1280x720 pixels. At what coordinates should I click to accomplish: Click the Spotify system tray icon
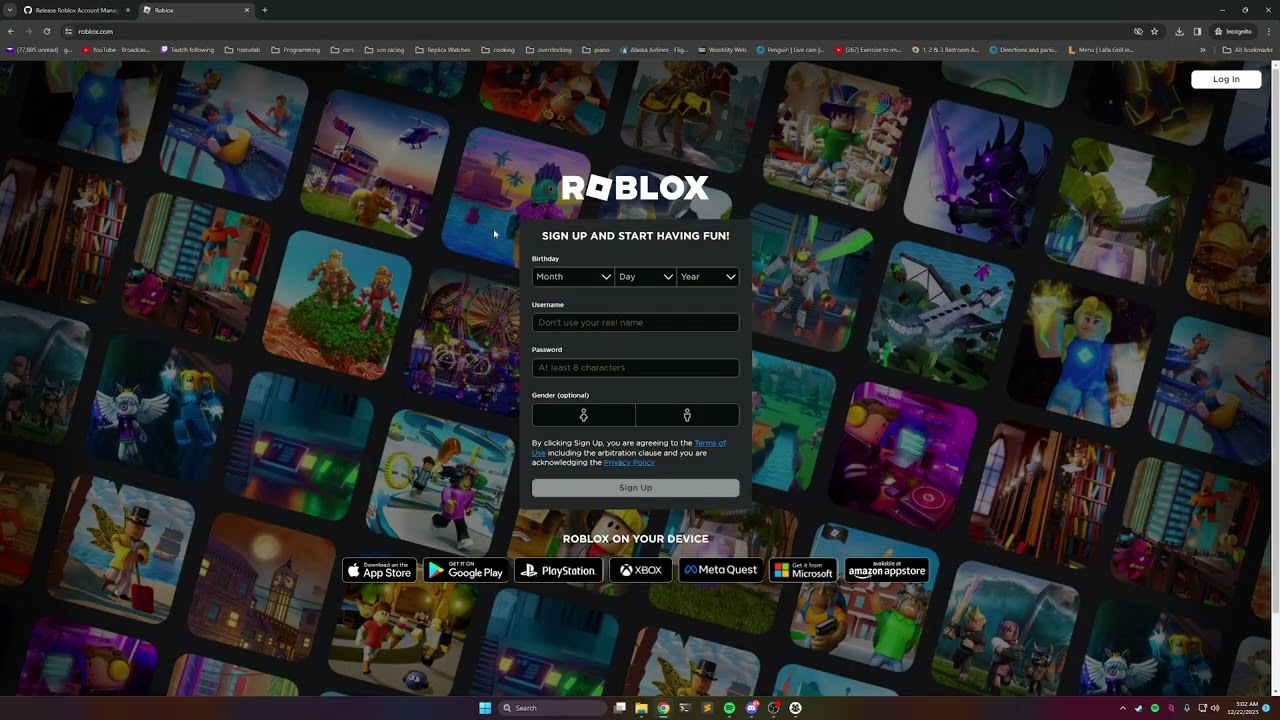point(1155,708)
